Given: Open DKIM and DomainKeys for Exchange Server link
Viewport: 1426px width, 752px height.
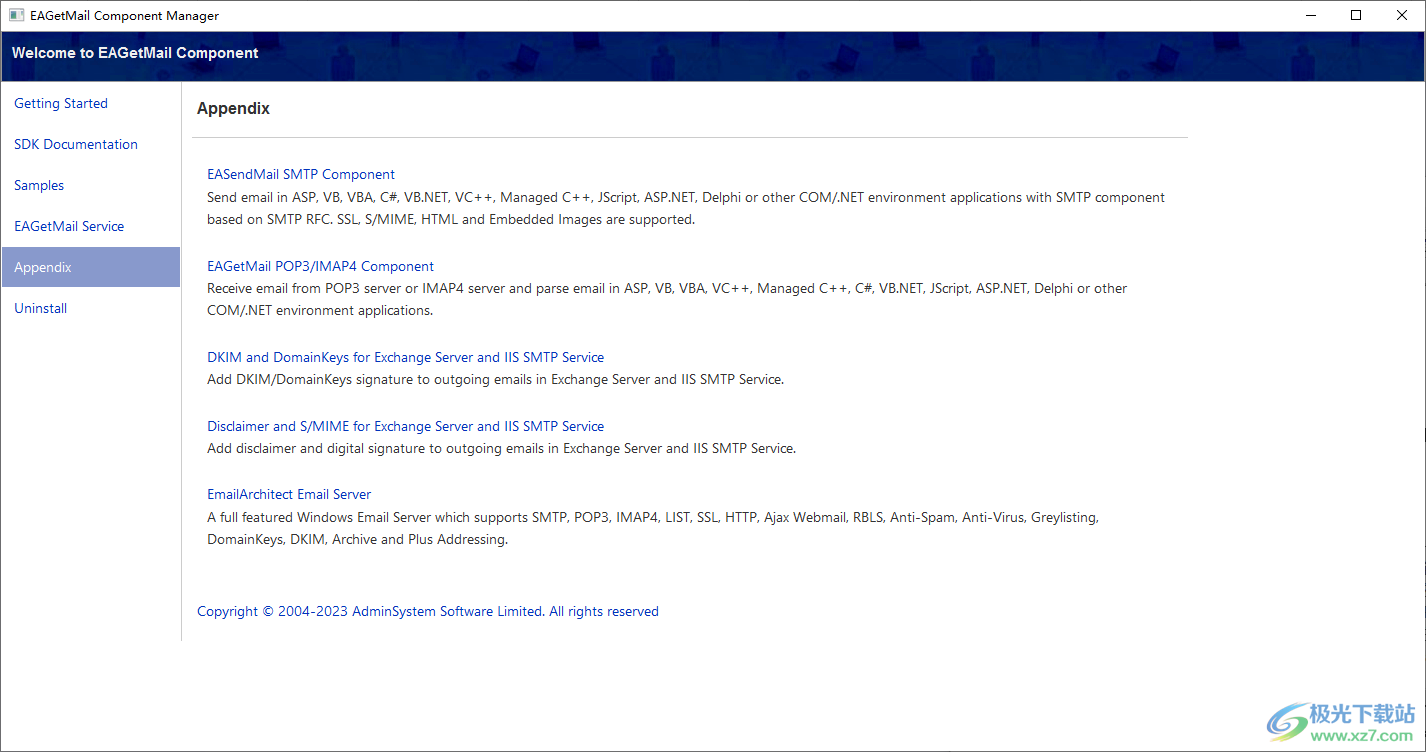Looking at the screenshot, I should tap(405, 357).
